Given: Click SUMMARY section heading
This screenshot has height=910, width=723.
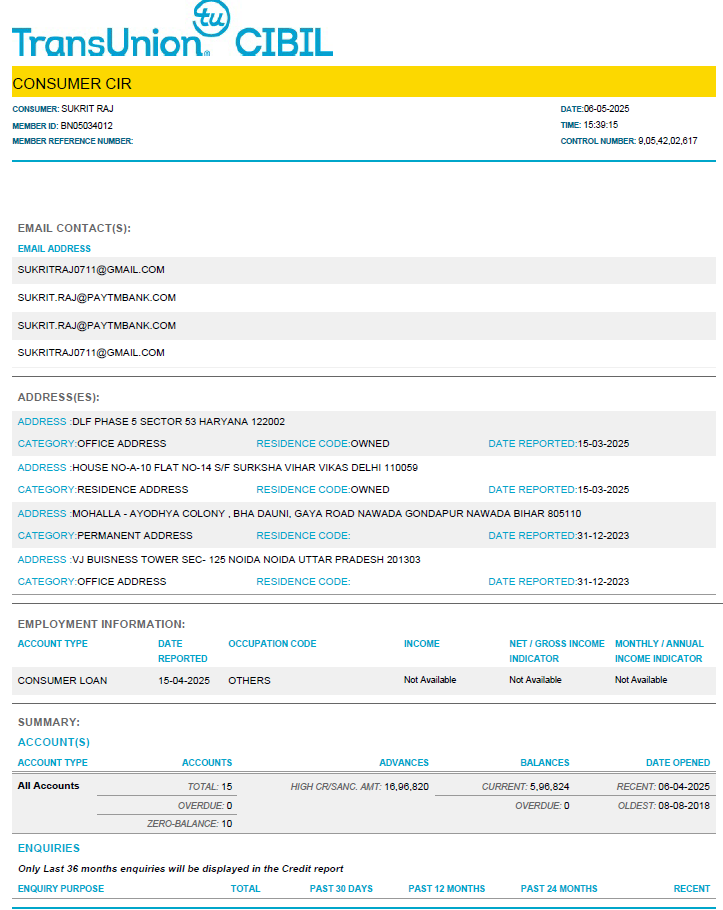Looking at the screenshot, I should (49, 722).
